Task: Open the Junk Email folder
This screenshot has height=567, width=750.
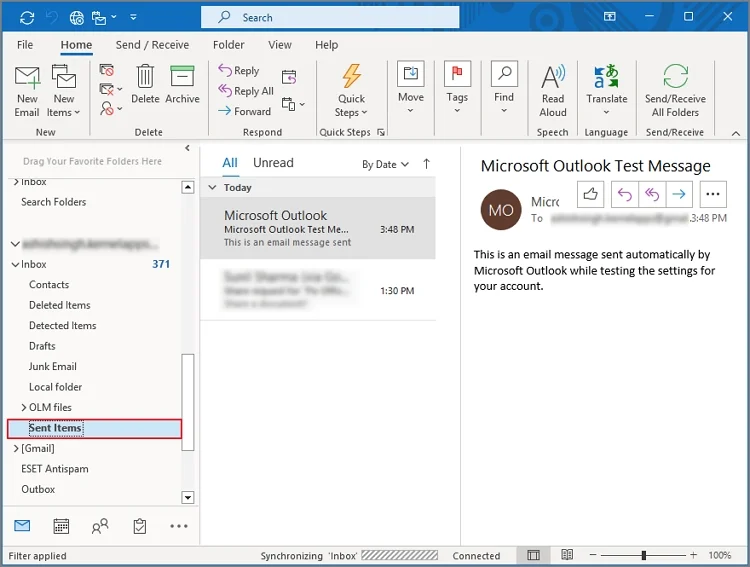Action: point(53,367)
